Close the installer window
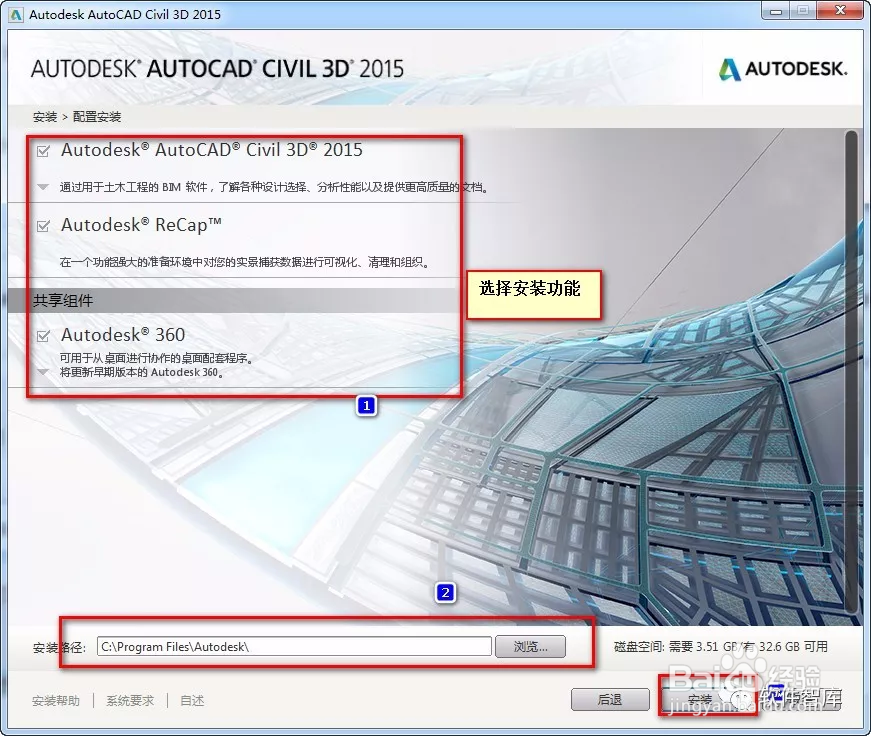Screen dimensions: 871x736 click(839, 11)
